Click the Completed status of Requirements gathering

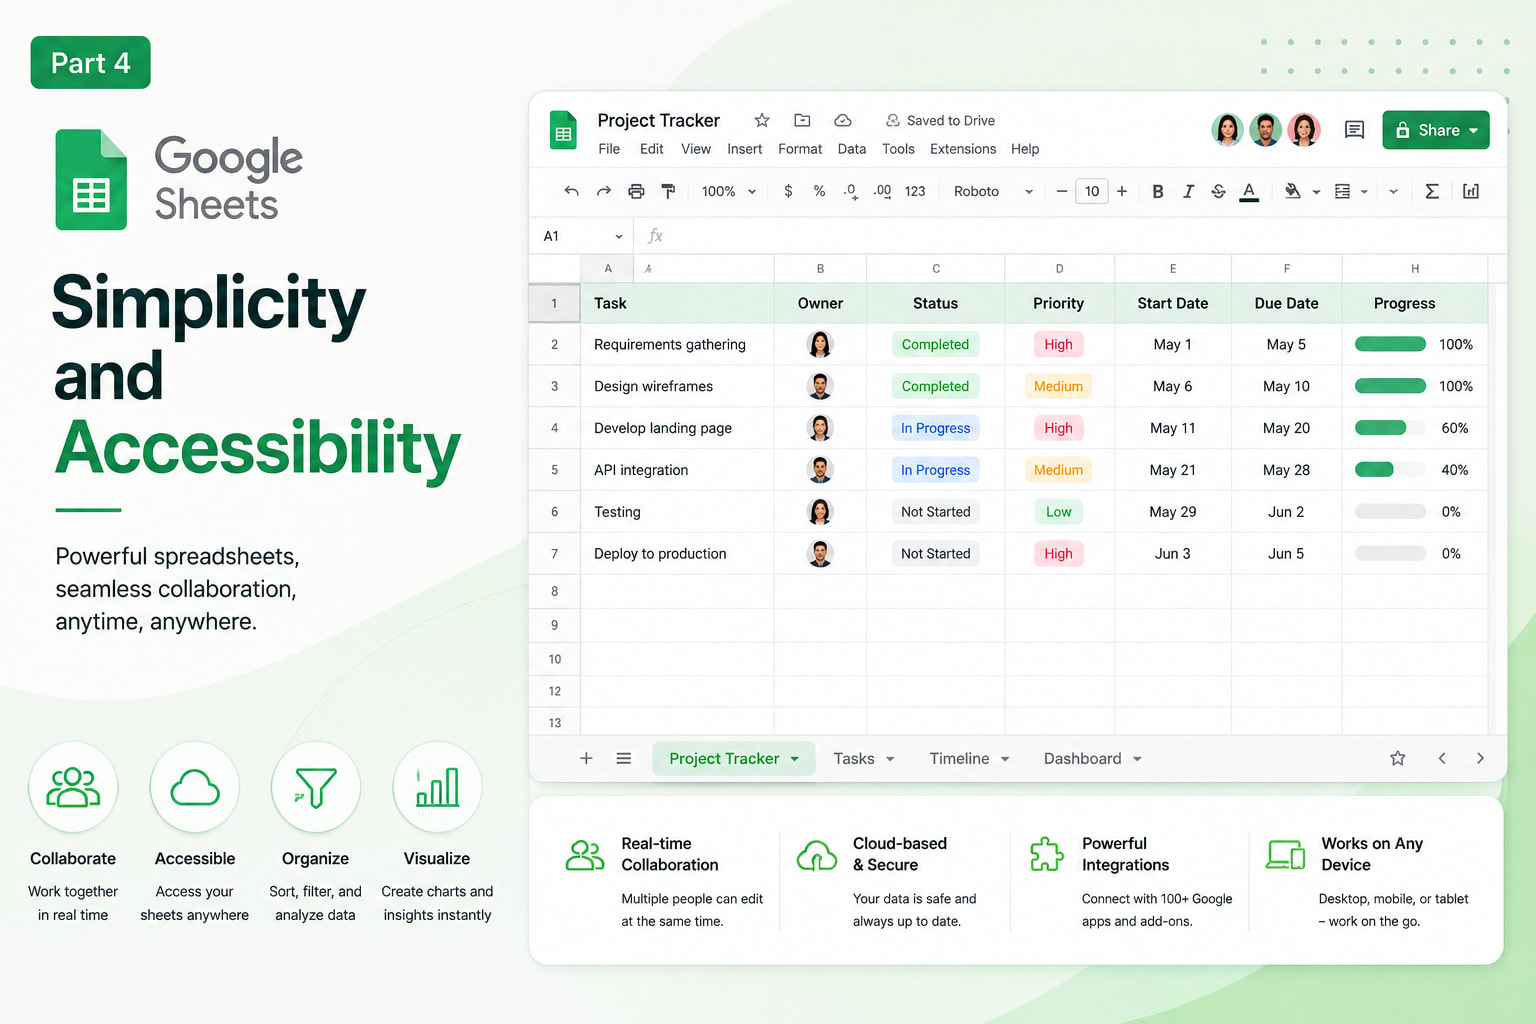pyautogui.click(x=935, y=344)
